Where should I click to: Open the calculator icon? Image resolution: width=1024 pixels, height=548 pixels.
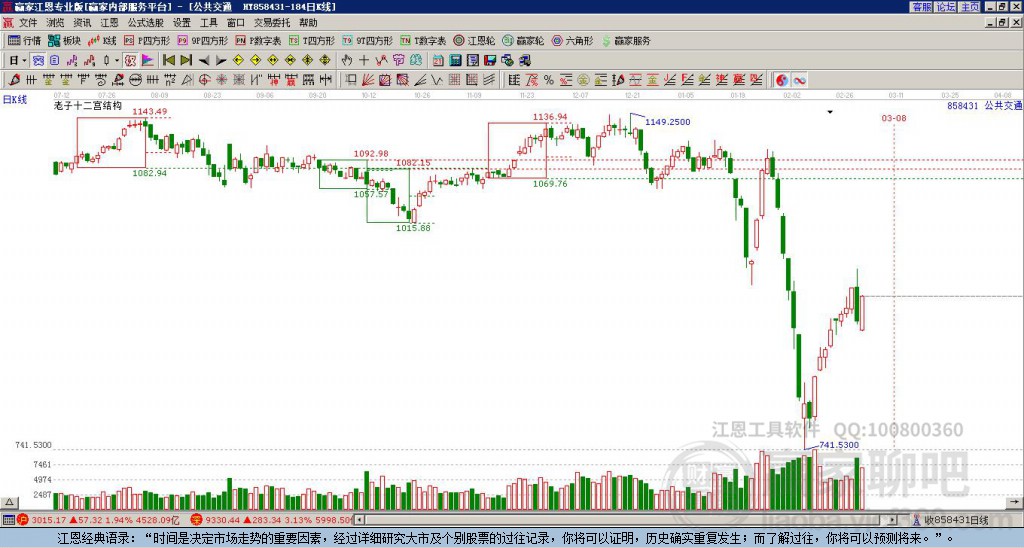point(455,60)
